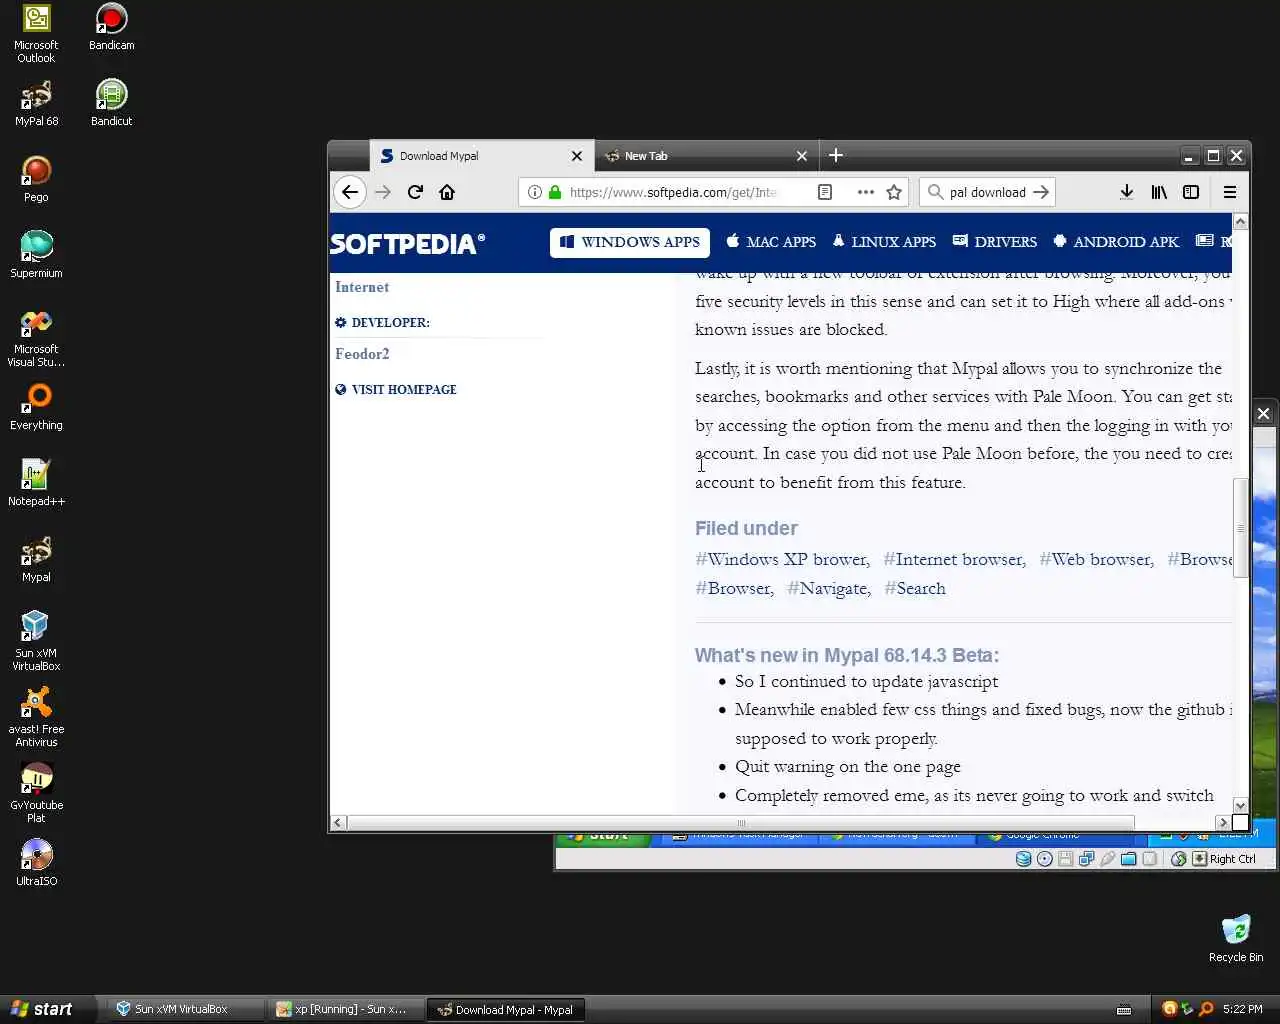Click into the 'pal download' search field

pyautogui.click(x=988, y=192)
